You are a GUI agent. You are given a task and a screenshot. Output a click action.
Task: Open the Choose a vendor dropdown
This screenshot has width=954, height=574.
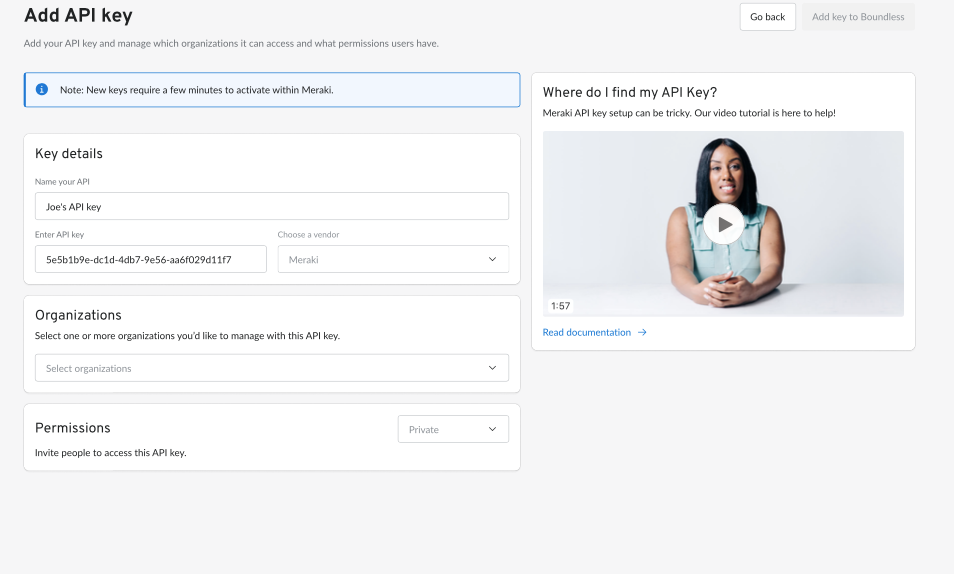pos(393,259)
